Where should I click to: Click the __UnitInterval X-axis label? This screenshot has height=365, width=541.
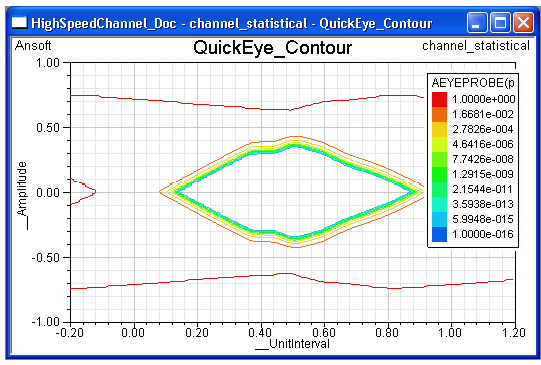coord(292,344)
